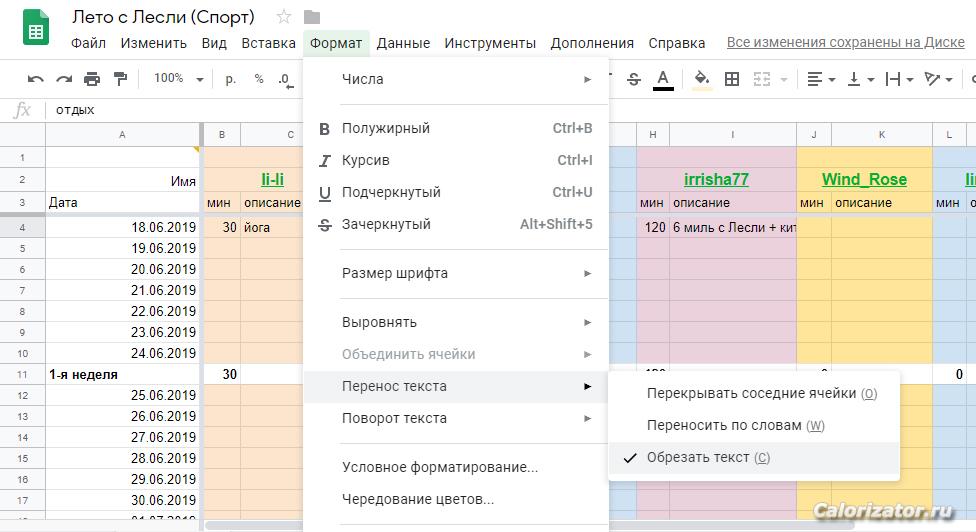The width and height of the screenshot is (976, 532).
Task: Click the move to folder icon
Action: pos(312,17)
